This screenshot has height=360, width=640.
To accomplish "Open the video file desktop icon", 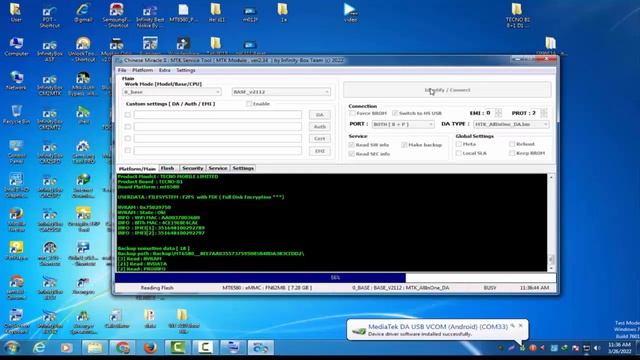I will 350,12.
